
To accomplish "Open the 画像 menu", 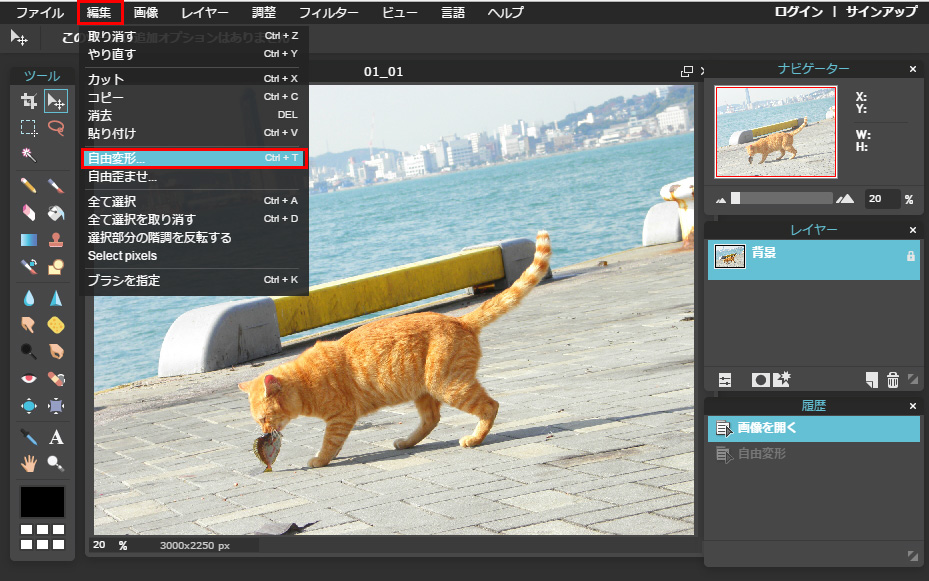I will [146, 12].
